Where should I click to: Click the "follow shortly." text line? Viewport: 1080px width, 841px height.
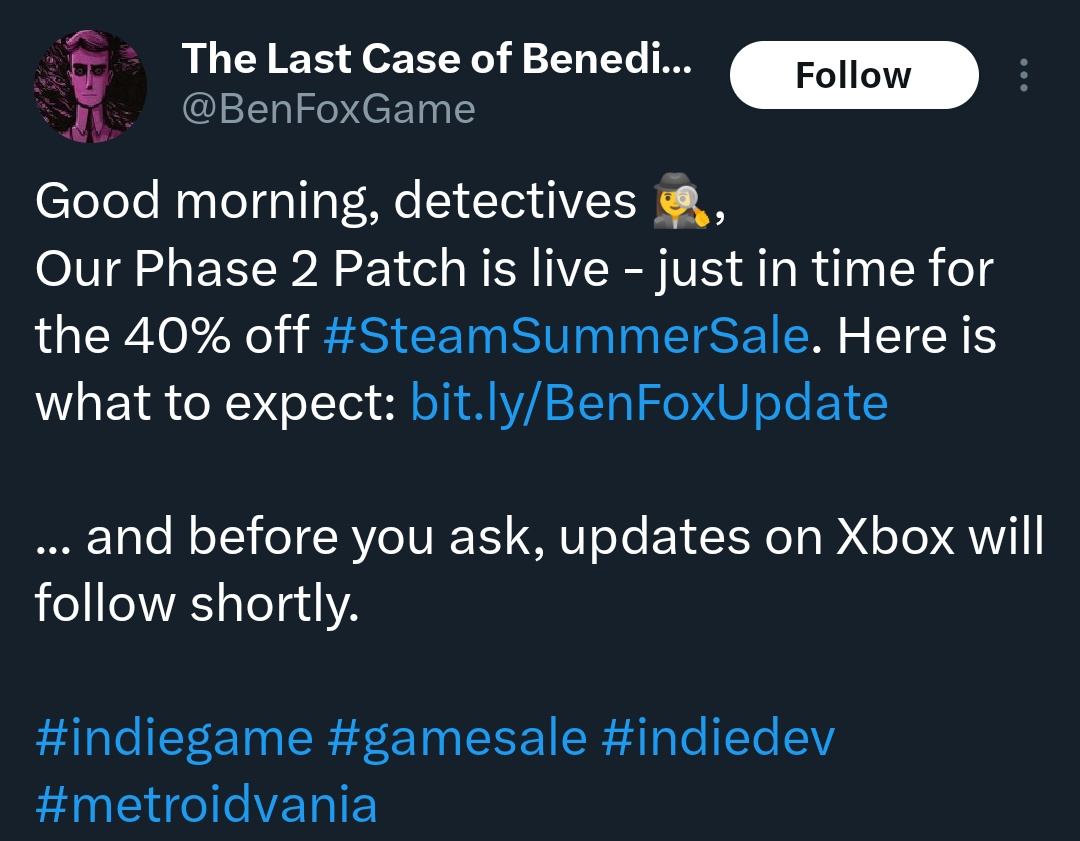[x=196, y=605]
